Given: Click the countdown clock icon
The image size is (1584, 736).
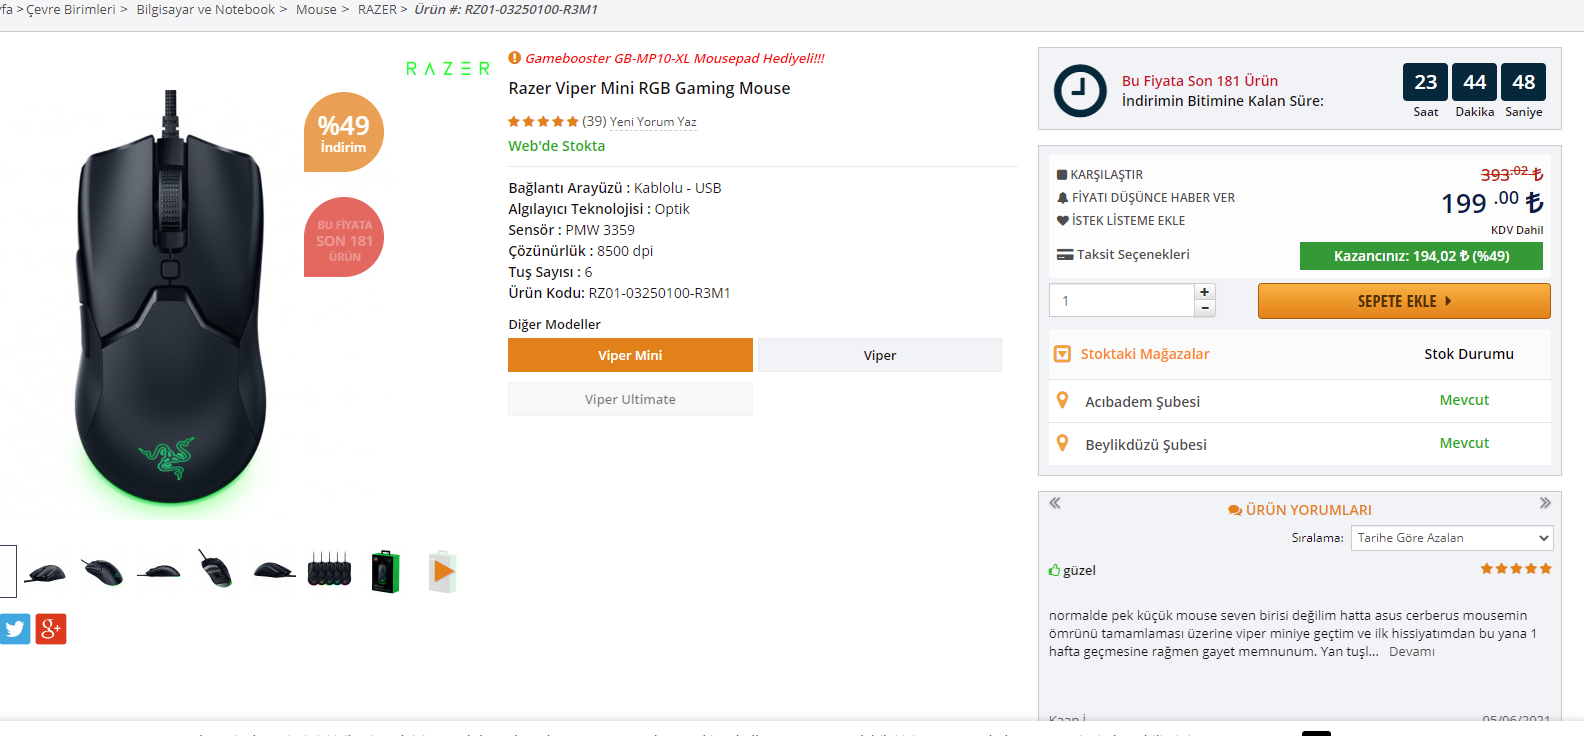Looking at the screenshot, I should coord(1080,91).
